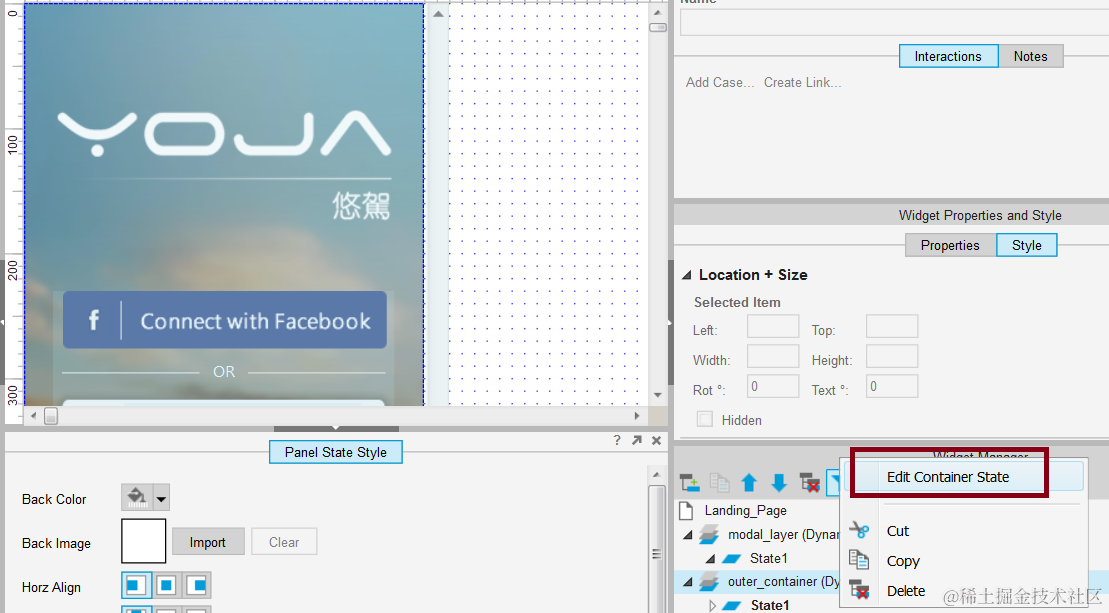Click the Back Image color swatch
This screenshot has height=613, width=1109.
pyautogui.click(x=143, y=540)
